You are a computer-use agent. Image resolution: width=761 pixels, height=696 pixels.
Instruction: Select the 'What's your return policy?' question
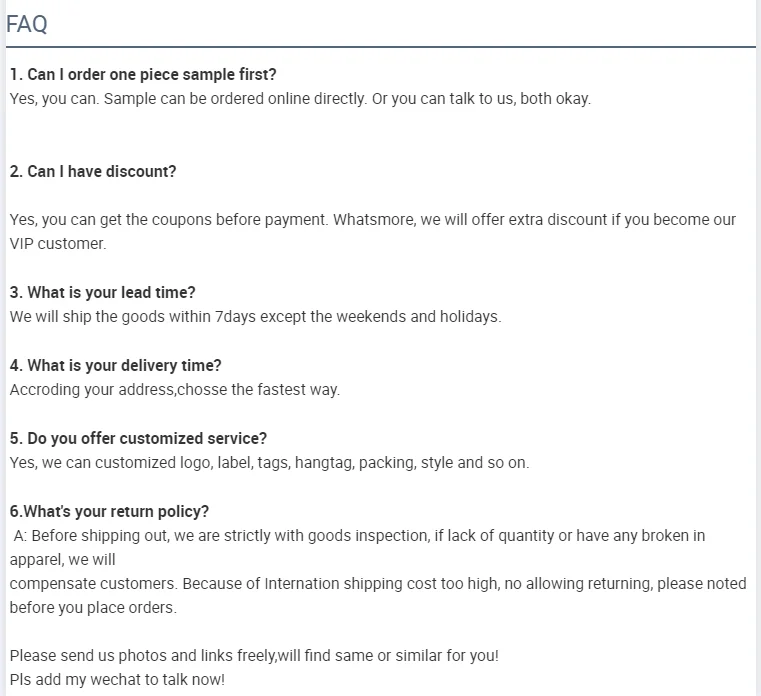point(110,512)
